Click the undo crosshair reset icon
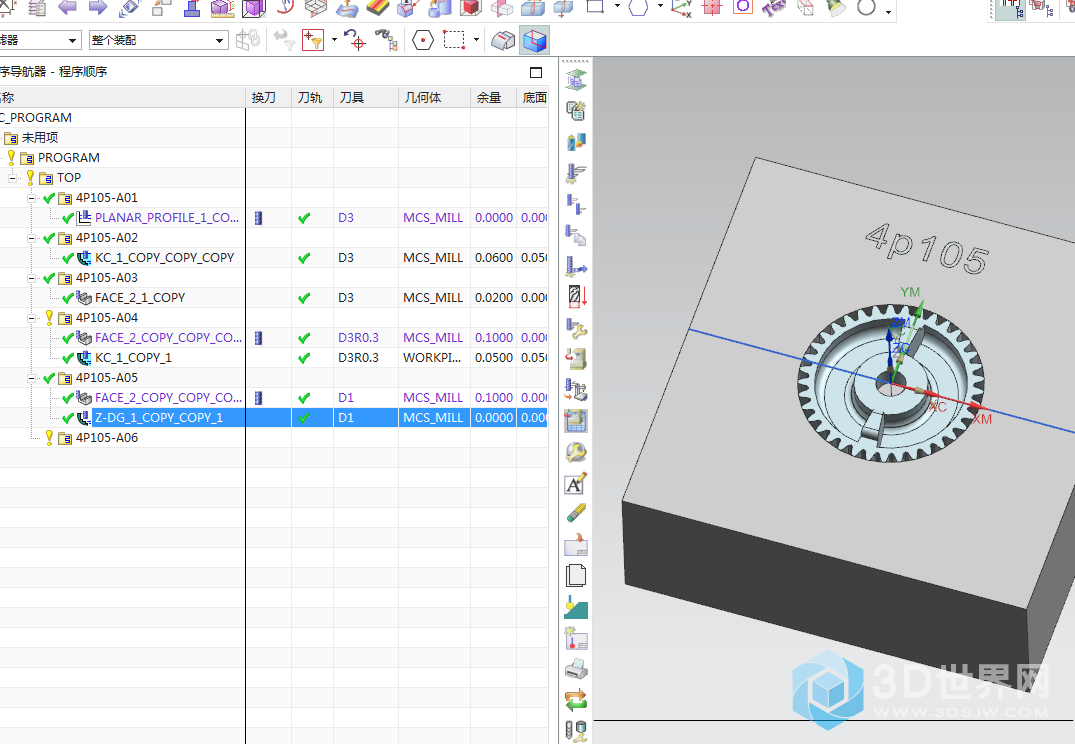 (x=354, y=40)
